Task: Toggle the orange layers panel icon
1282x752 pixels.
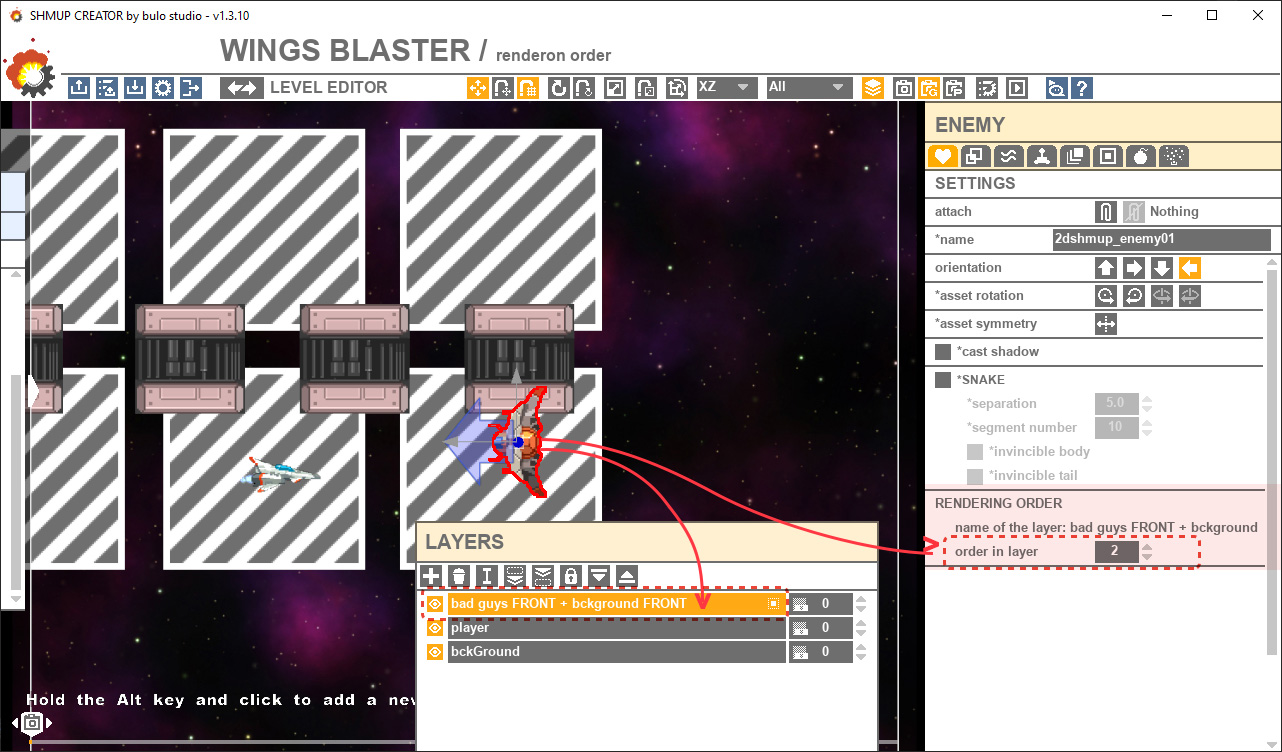Action: pyautogui.click(x=873, y=88)
